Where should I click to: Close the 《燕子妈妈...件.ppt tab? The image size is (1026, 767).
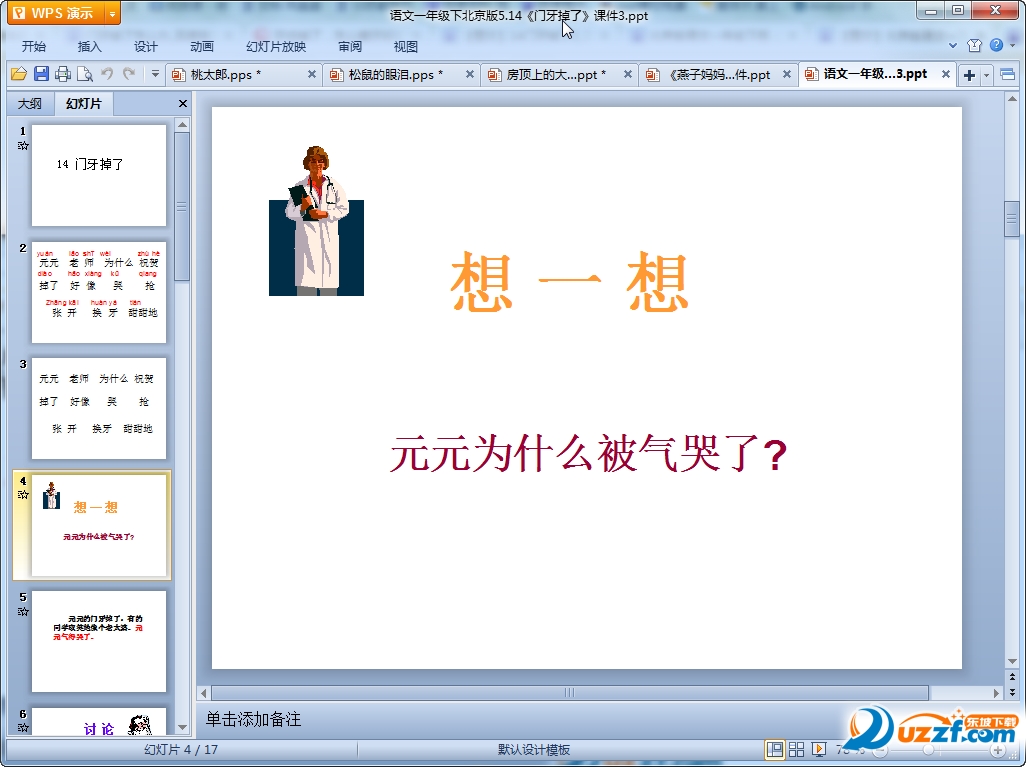coord(787,75)
